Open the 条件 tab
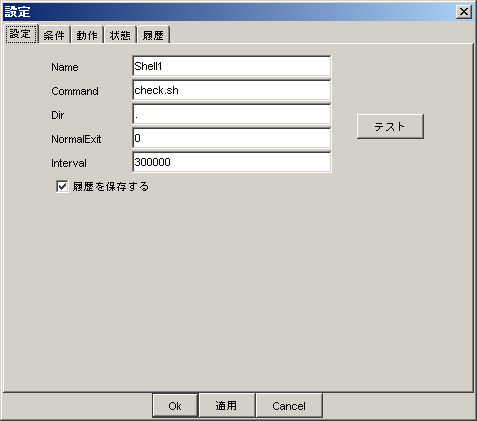Viewport: 477px width, 421px height. 54,35
